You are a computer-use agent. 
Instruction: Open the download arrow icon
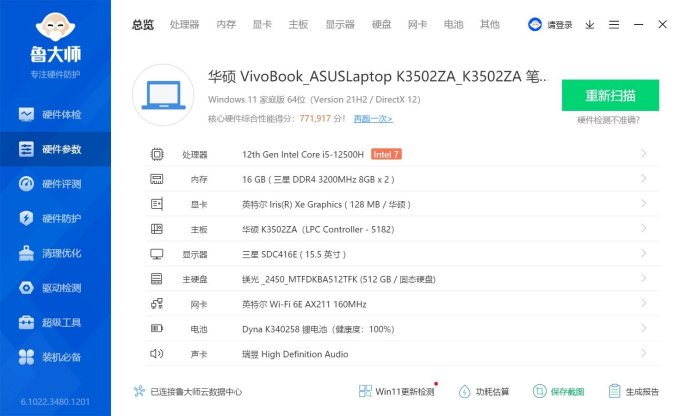click(x=589, y=25)
